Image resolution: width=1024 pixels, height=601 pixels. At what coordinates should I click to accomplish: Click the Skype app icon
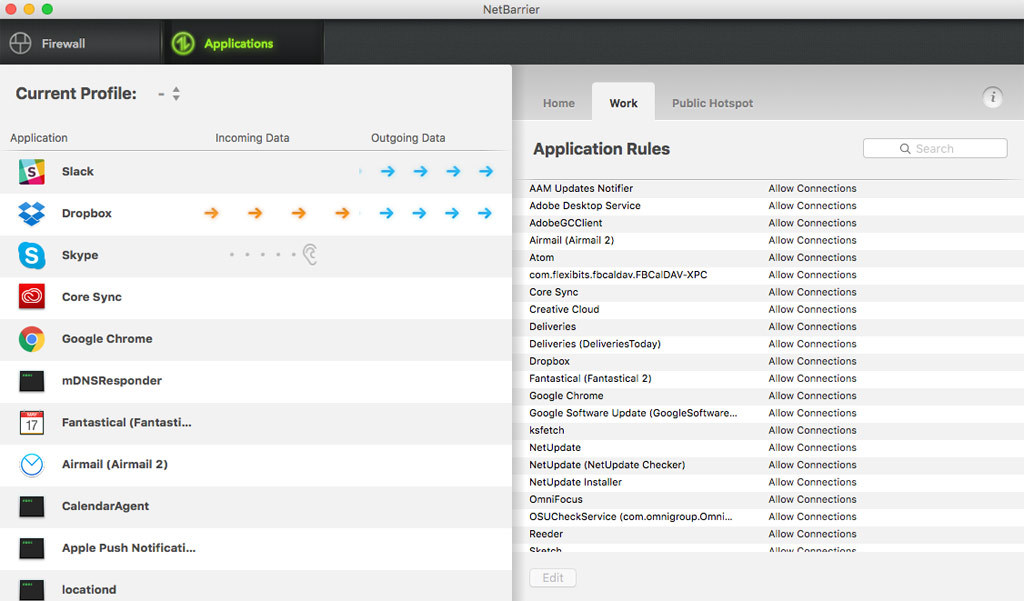coord(31,255)
